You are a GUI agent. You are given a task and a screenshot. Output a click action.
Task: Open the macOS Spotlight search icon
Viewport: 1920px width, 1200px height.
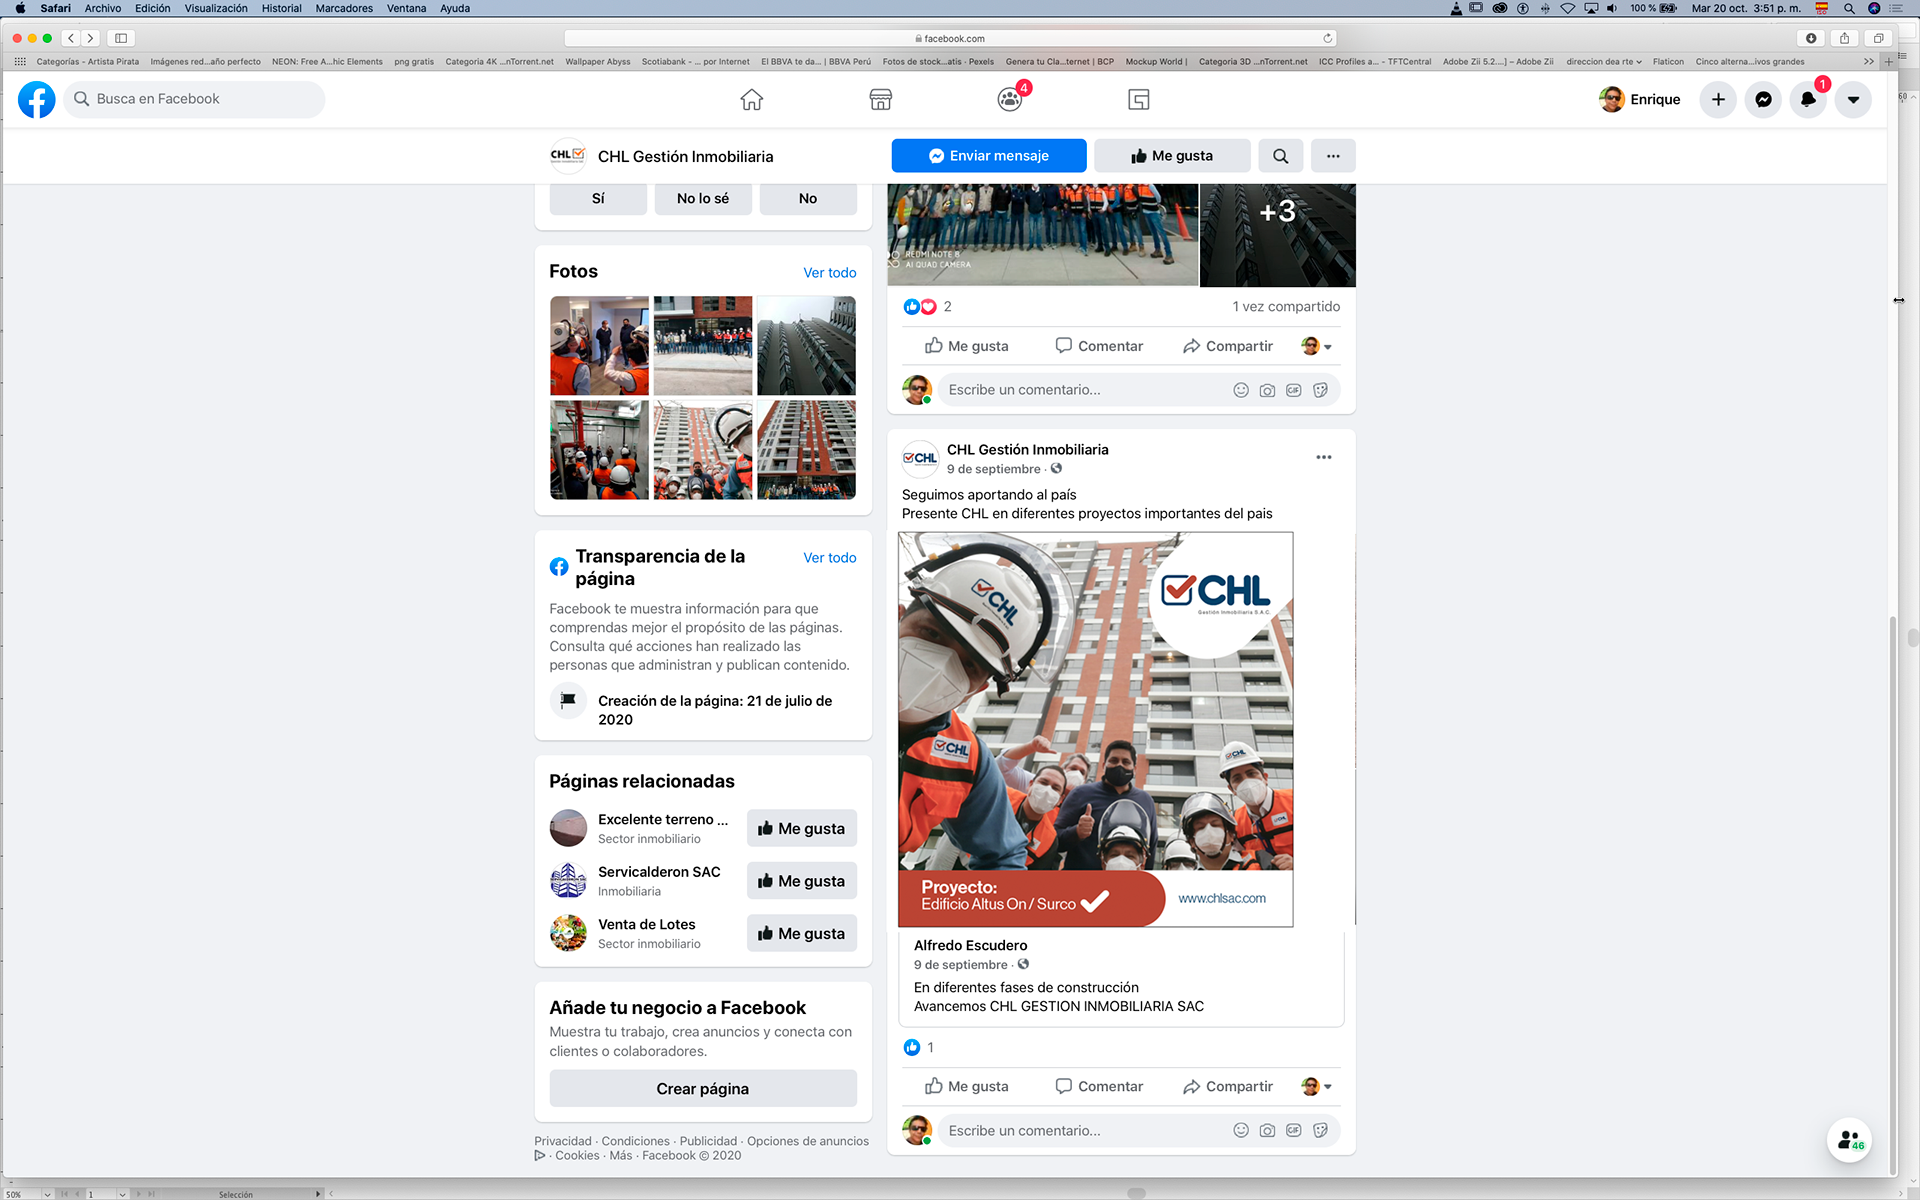1849,8
